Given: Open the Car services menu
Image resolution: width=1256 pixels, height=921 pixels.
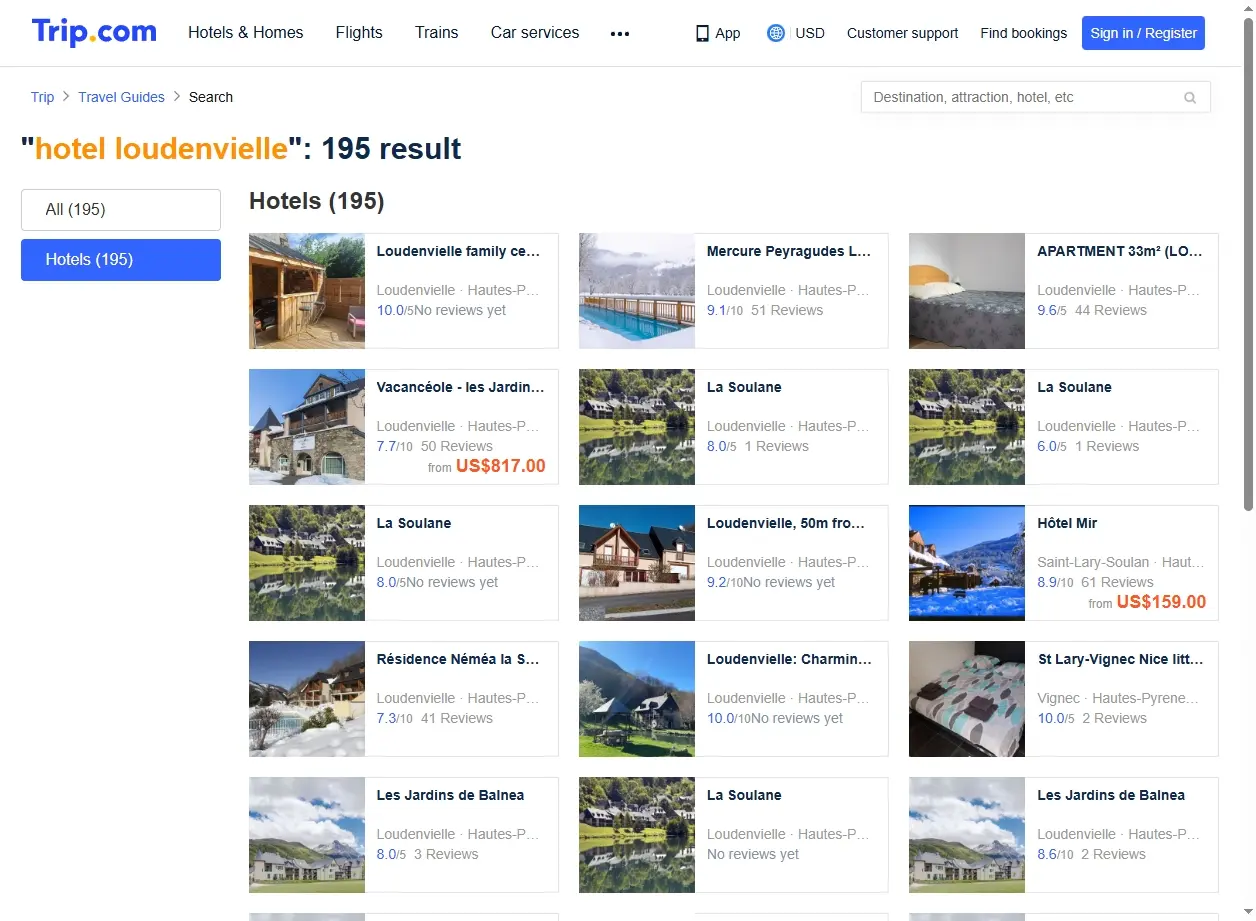Looking at the screenshot, I should 535,32.
